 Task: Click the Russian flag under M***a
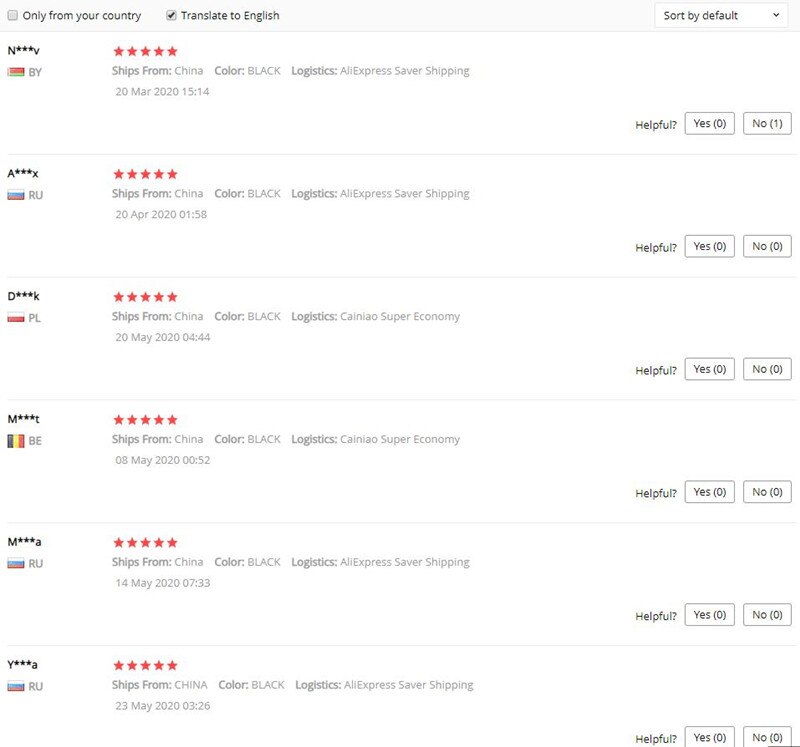point(16,563)
